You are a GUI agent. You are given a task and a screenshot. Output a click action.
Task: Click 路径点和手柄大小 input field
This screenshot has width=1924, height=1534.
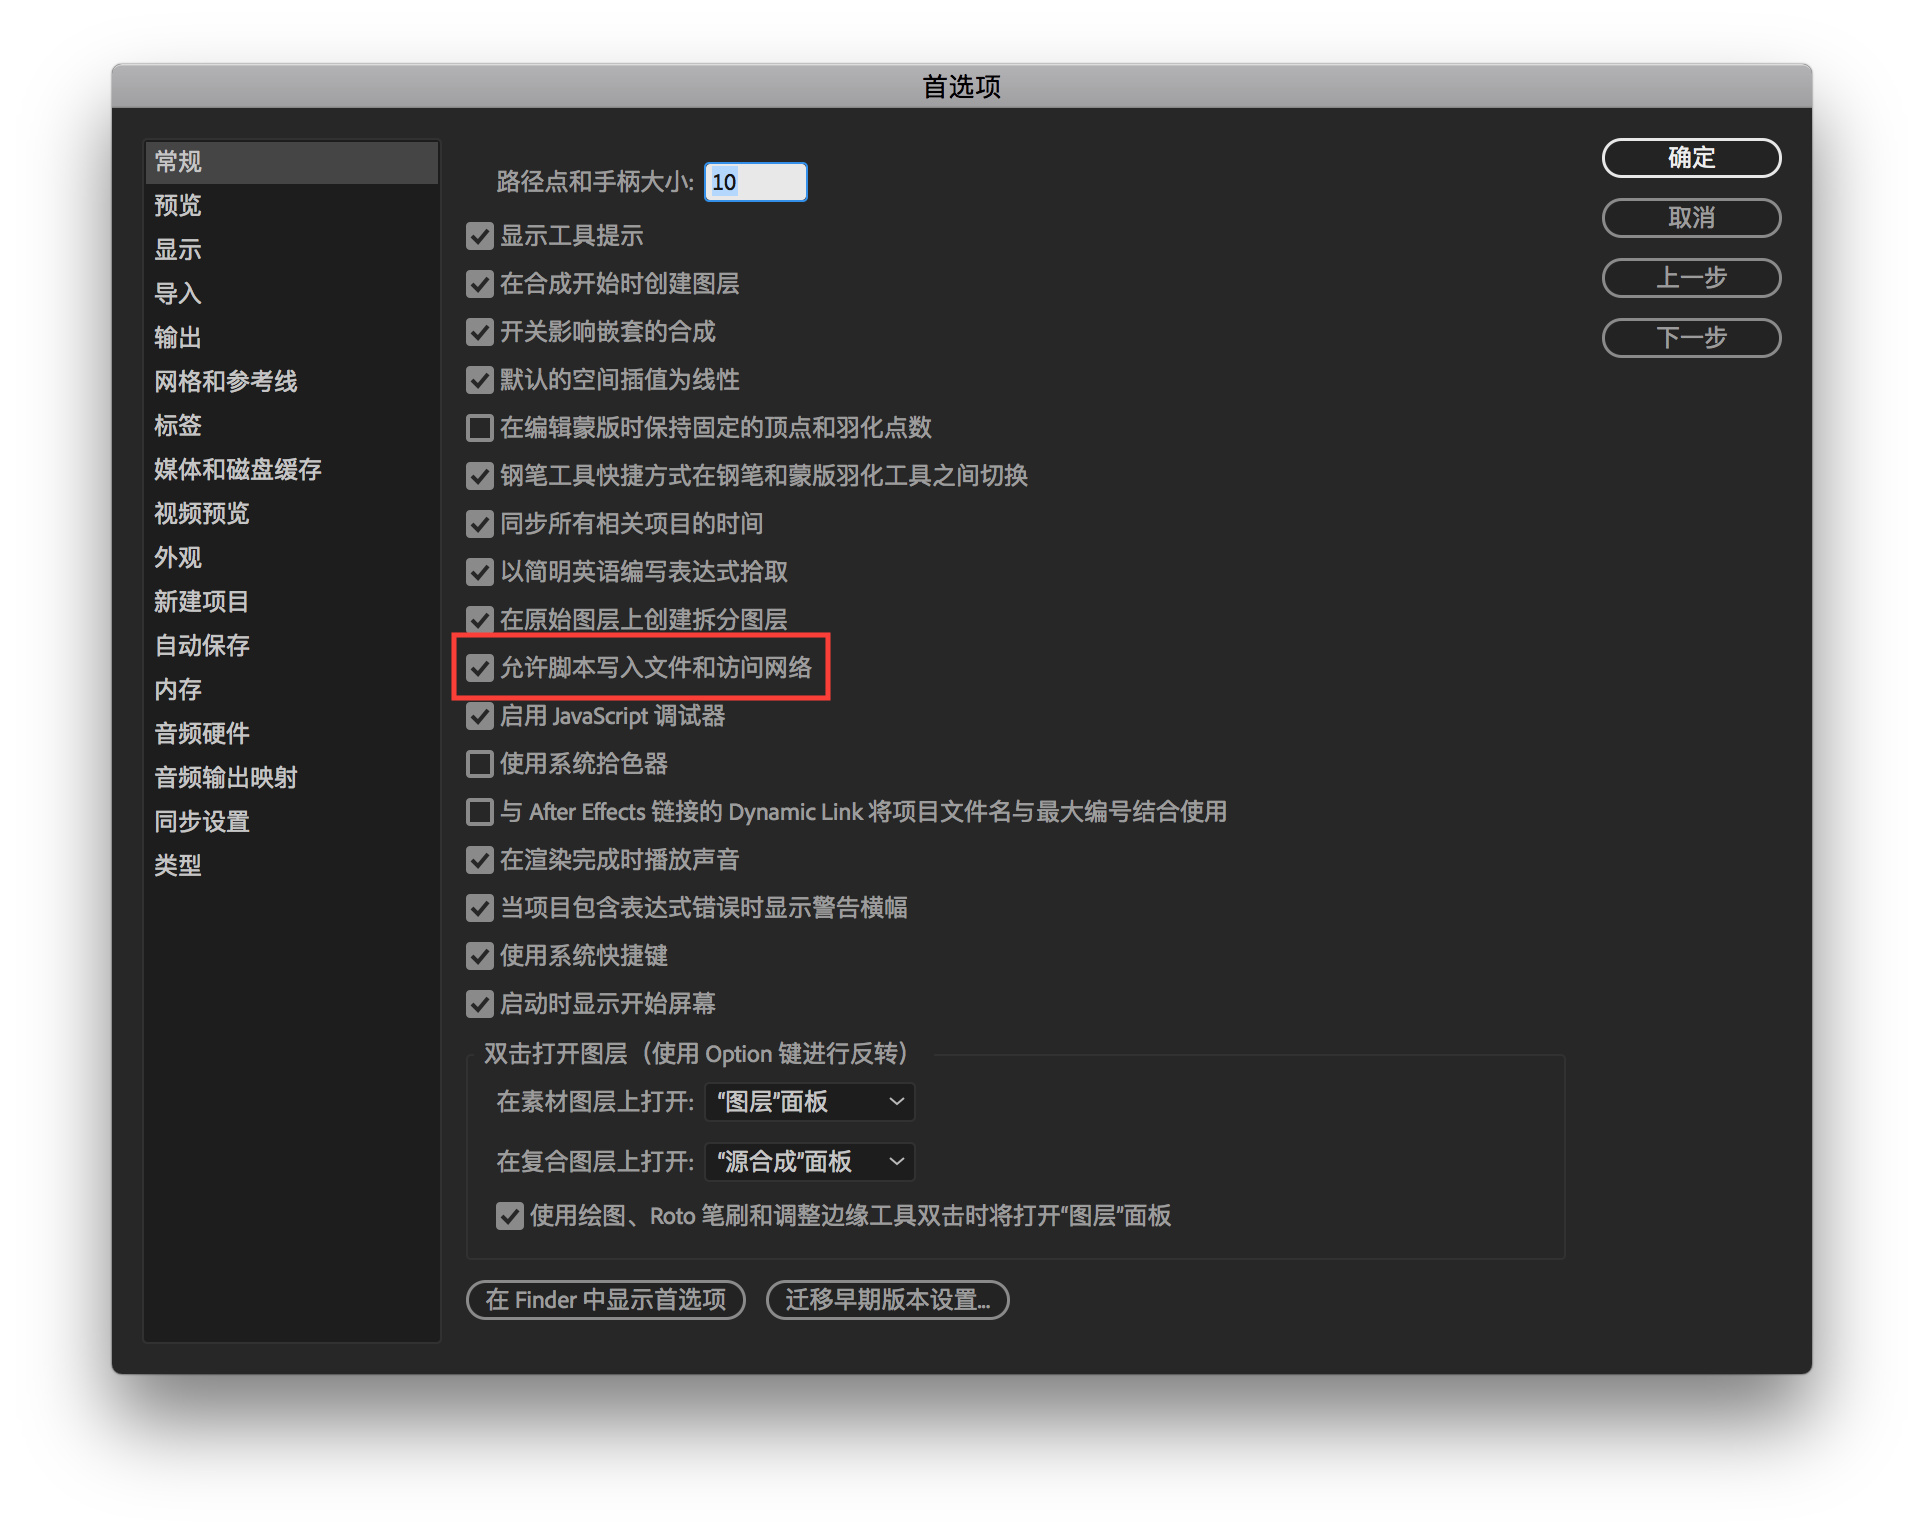point(755,182)
